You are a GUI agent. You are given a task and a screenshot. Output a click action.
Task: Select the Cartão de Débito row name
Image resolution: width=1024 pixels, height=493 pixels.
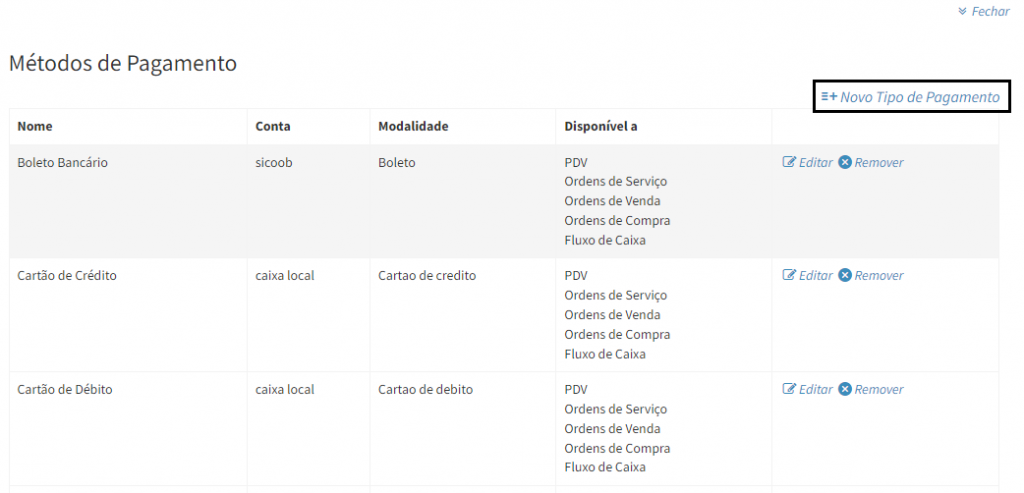click(x=65, y=390)
